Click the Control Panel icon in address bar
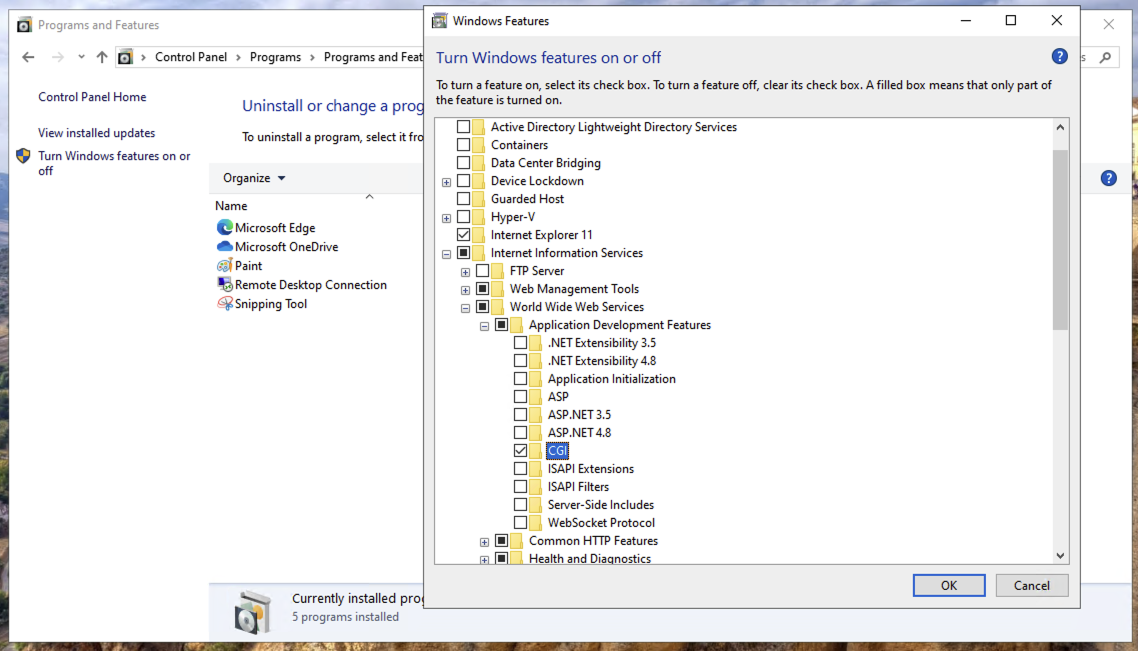 (125, 57)
